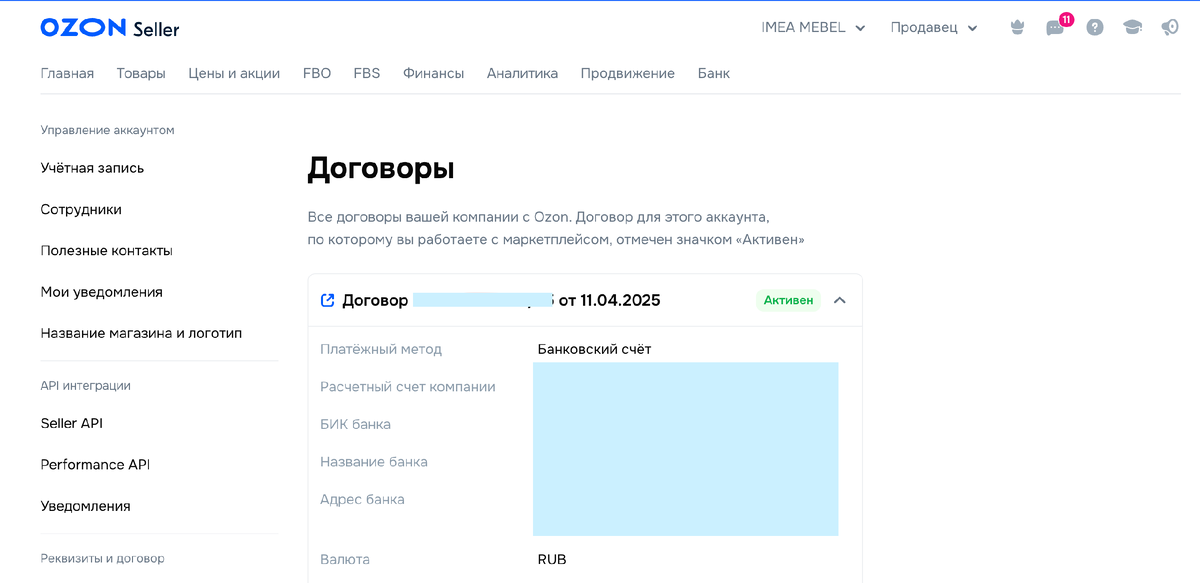Viewport: 1200px width, 583px height.
Task: Navigate to Seller API settings
Action: (x=72, y=422)
